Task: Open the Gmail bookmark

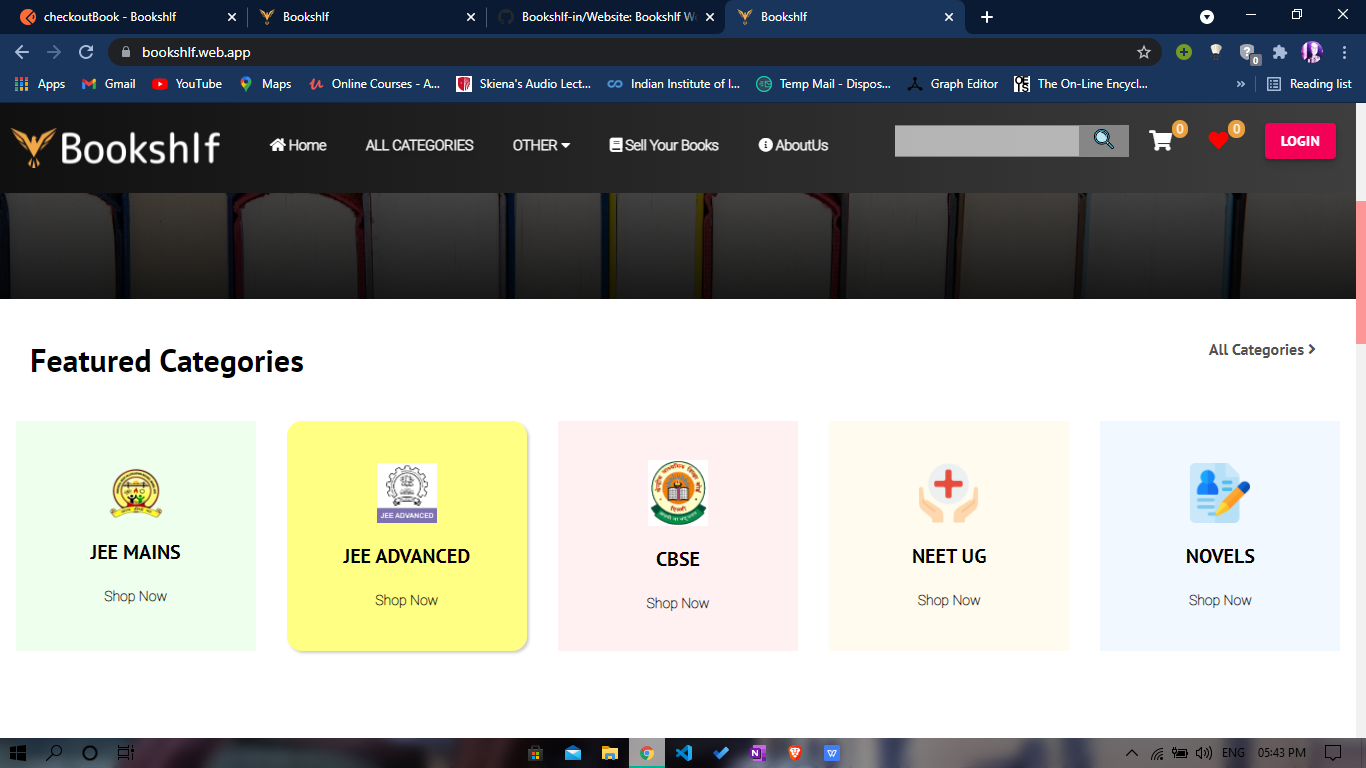Action: point(108,84)
